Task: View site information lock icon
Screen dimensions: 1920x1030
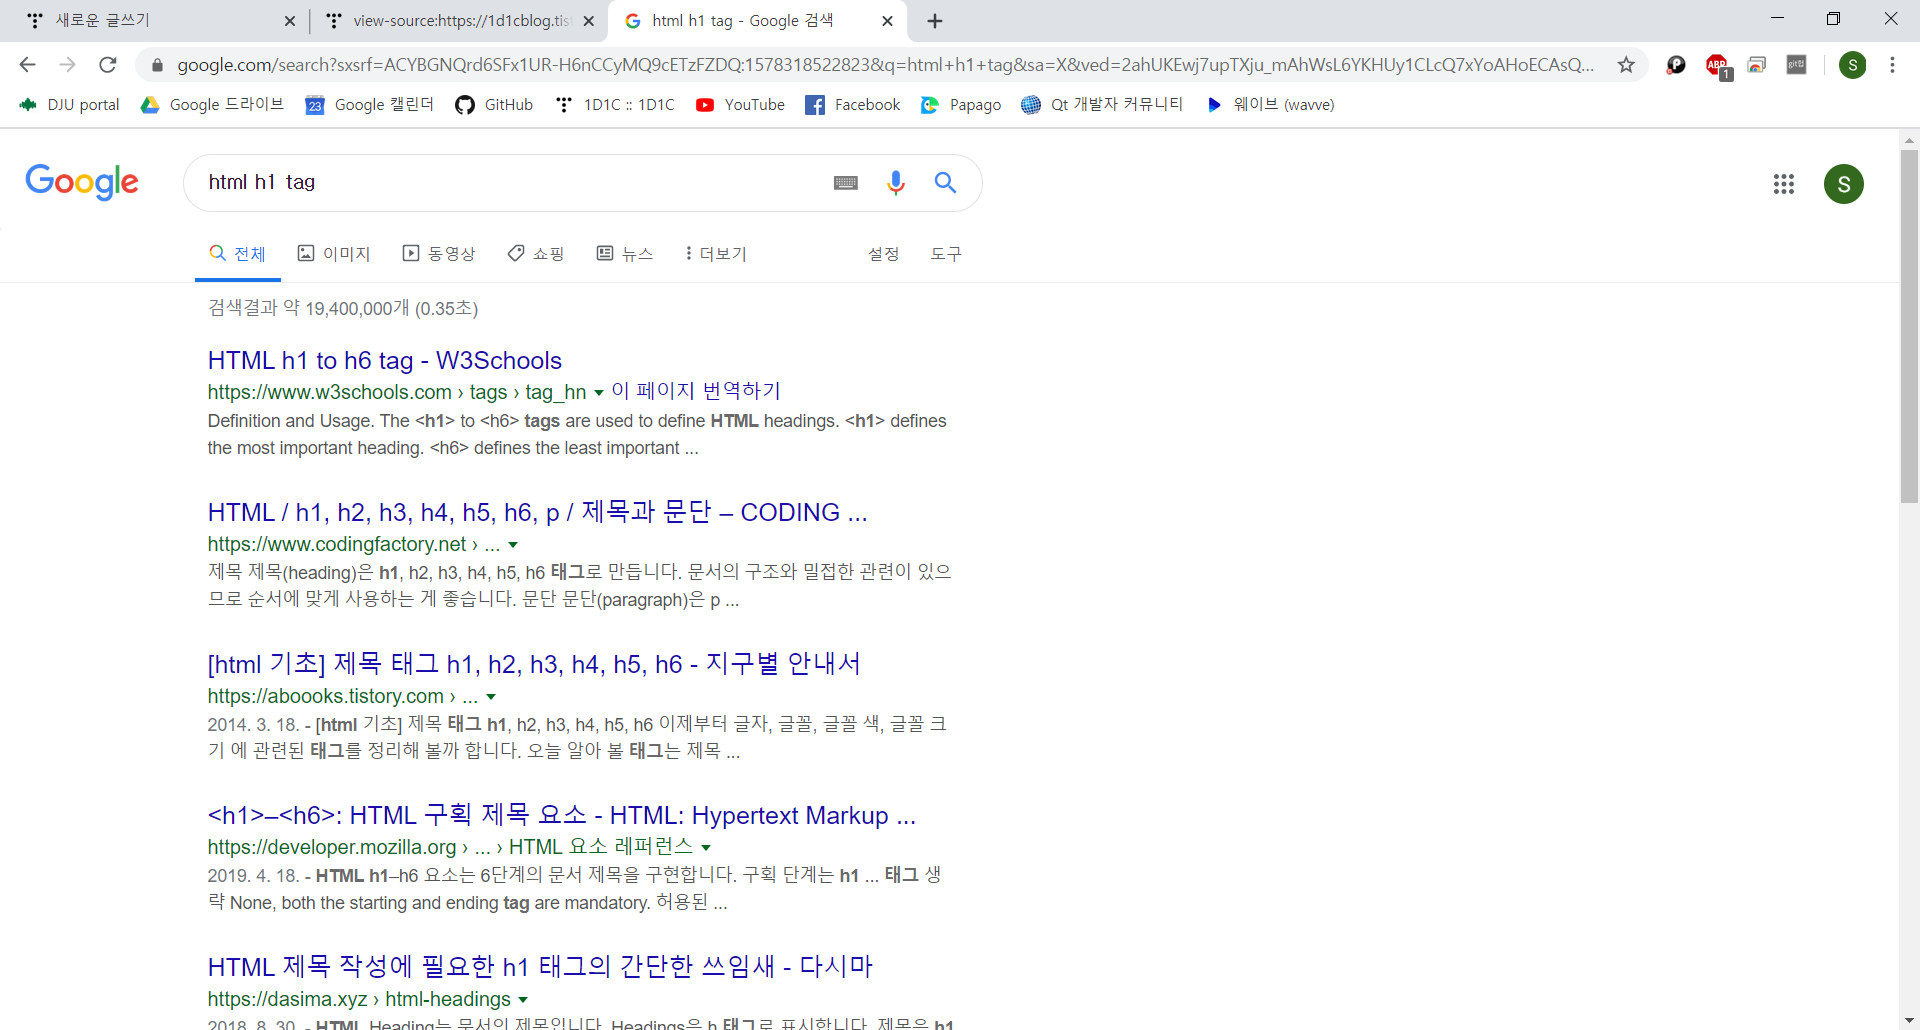Action: click(157, 65)
